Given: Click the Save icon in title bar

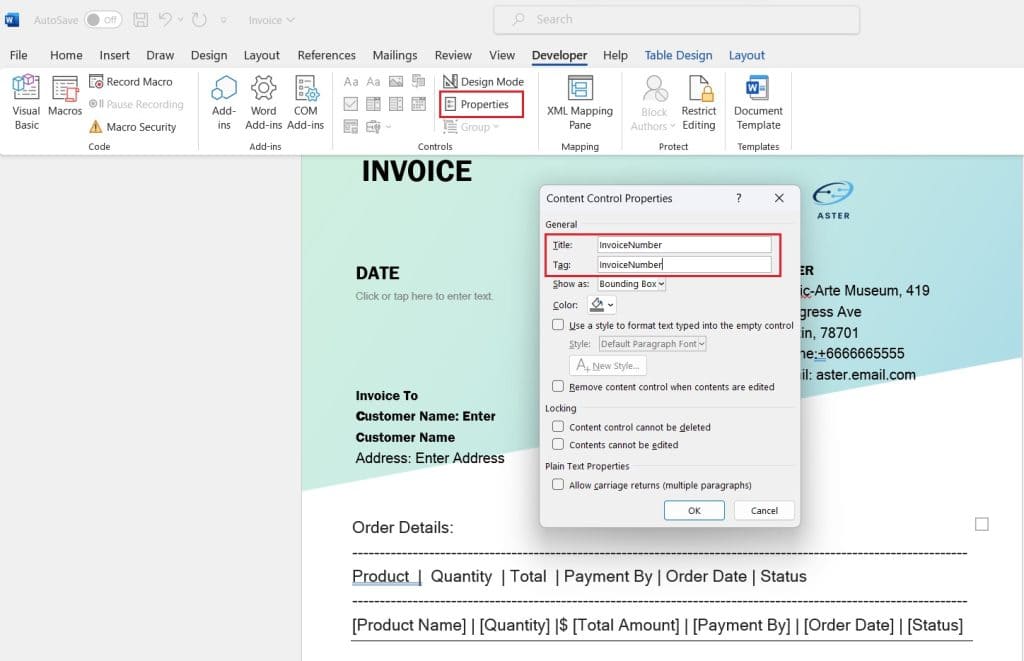Looking at the screenshot, I should [140, 20].
